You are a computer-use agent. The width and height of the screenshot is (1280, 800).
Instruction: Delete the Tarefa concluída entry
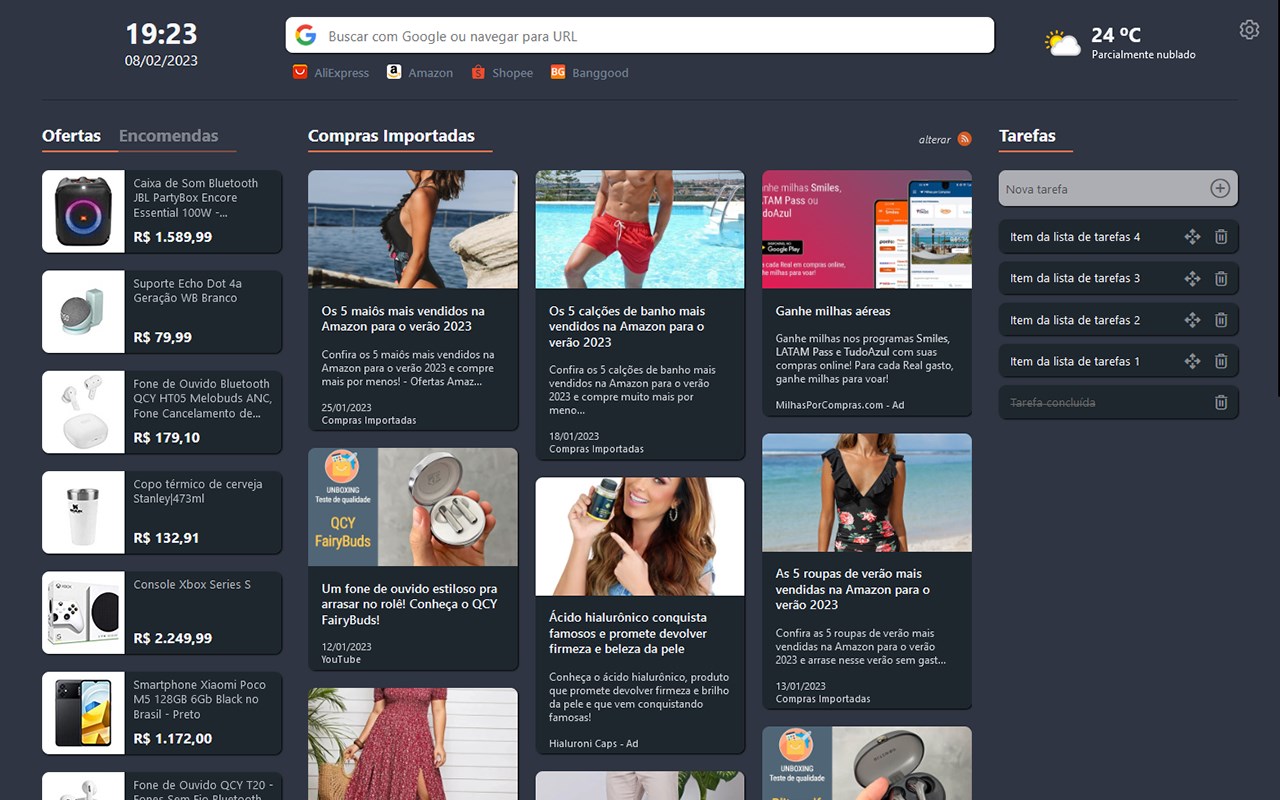pyautogui.click(x=1221, y=402)
